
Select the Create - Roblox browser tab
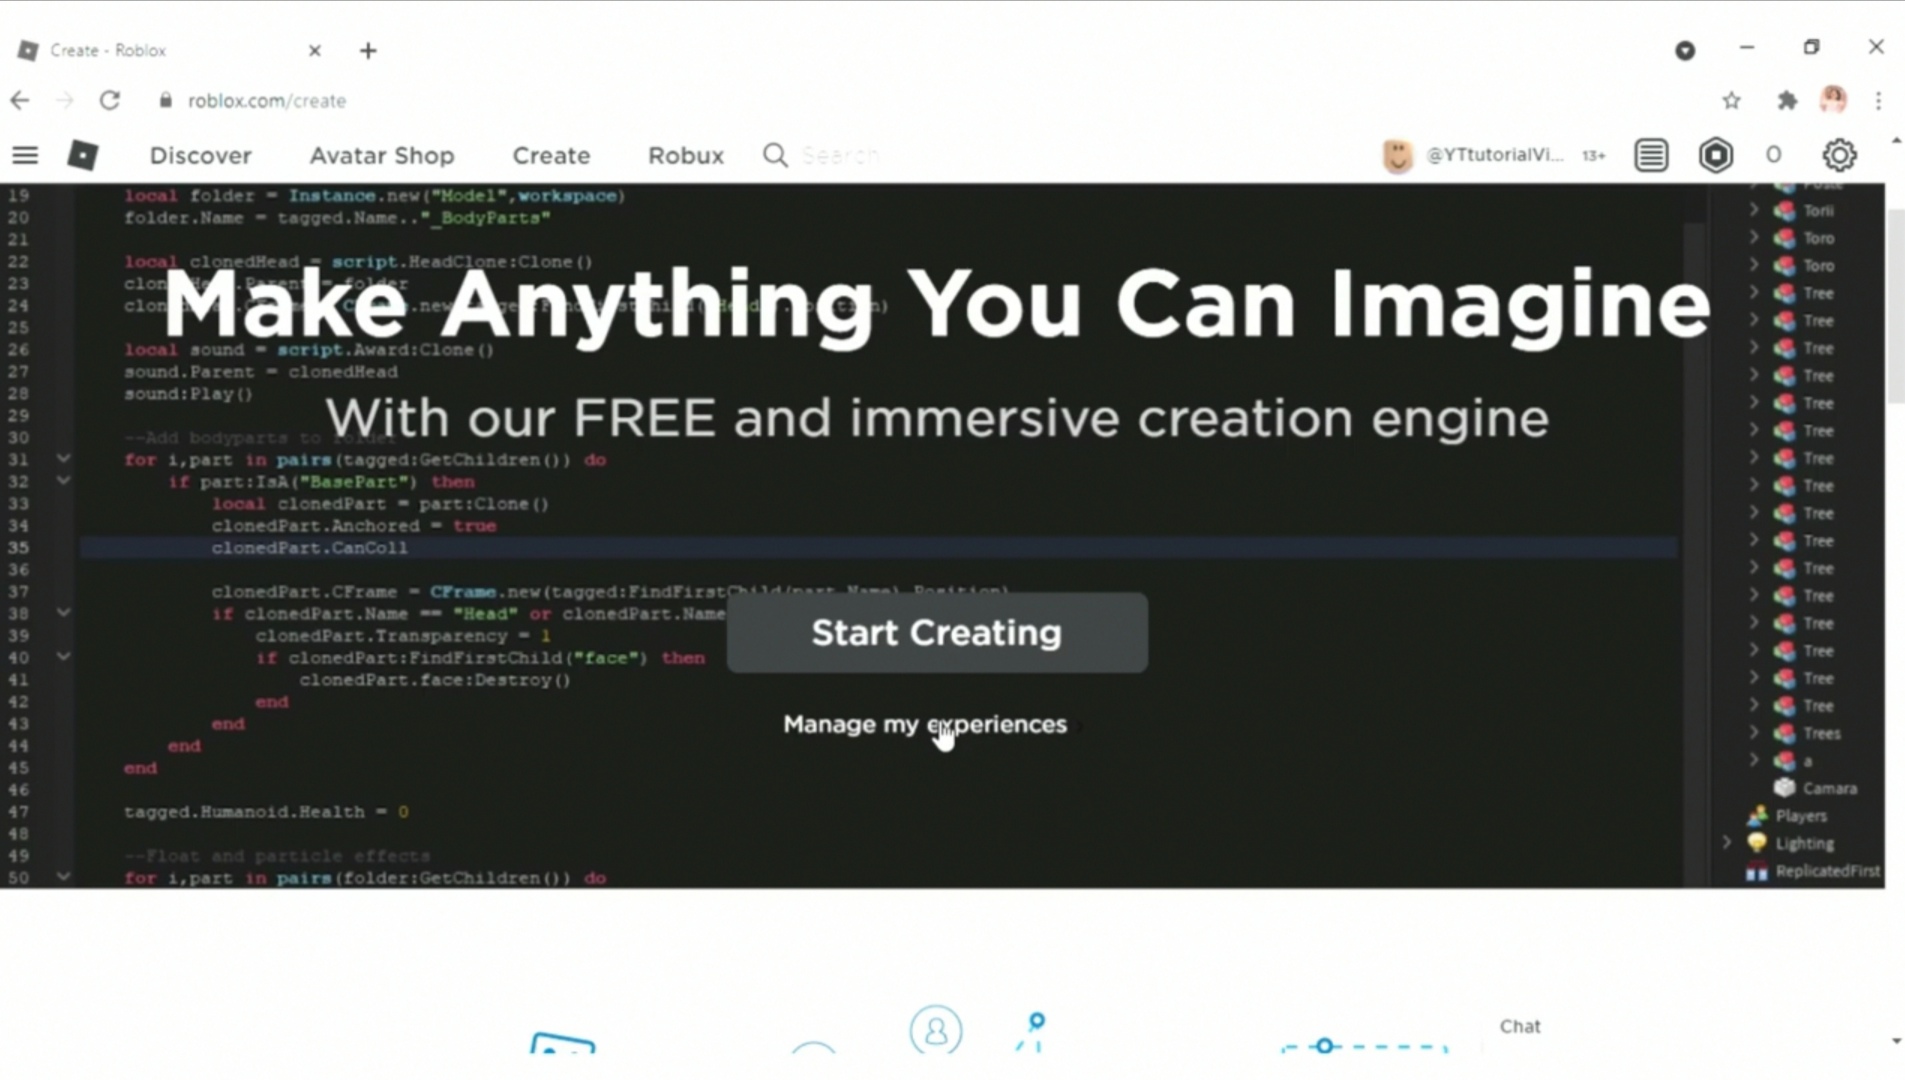[x=170, y=50]
